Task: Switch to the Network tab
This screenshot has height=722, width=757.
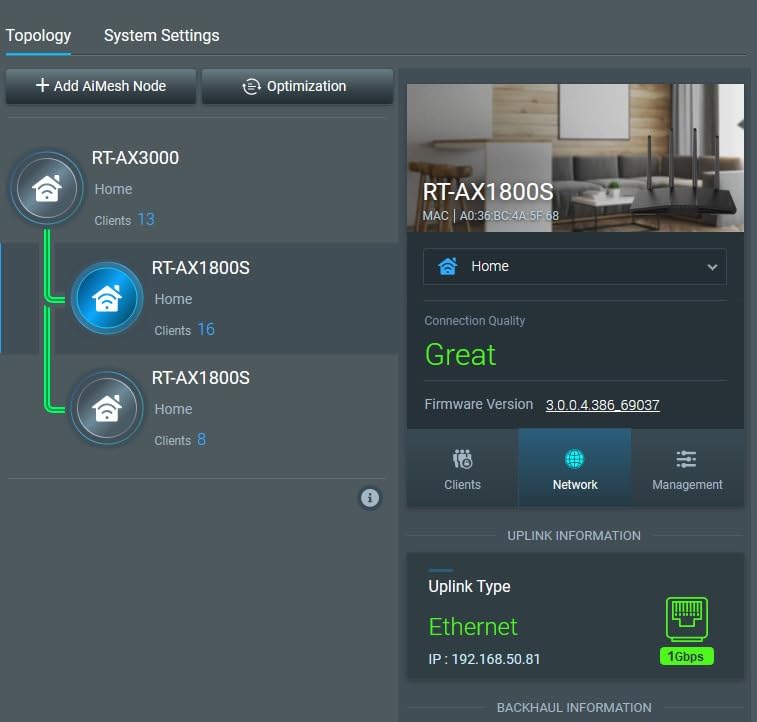Action: tap(575, 469)
